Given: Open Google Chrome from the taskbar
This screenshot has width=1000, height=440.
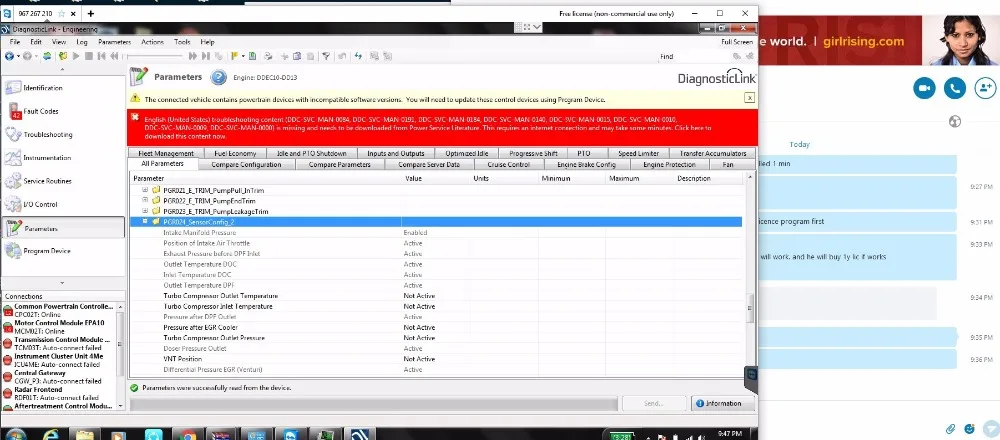Looking at the screenshot, I should pos(188,434).
